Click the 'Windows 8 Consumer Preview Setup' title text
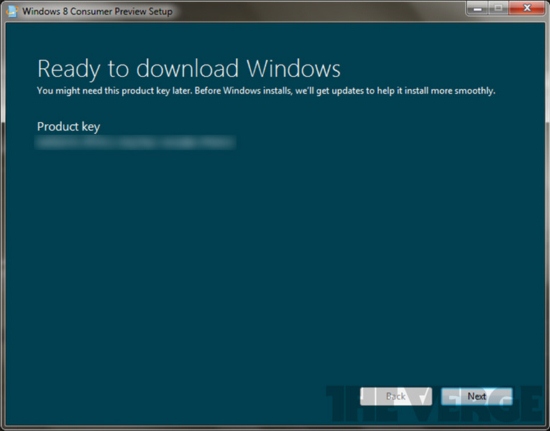Image resolution: width=550 pixels, height=431 pixels. pos(97,11)
